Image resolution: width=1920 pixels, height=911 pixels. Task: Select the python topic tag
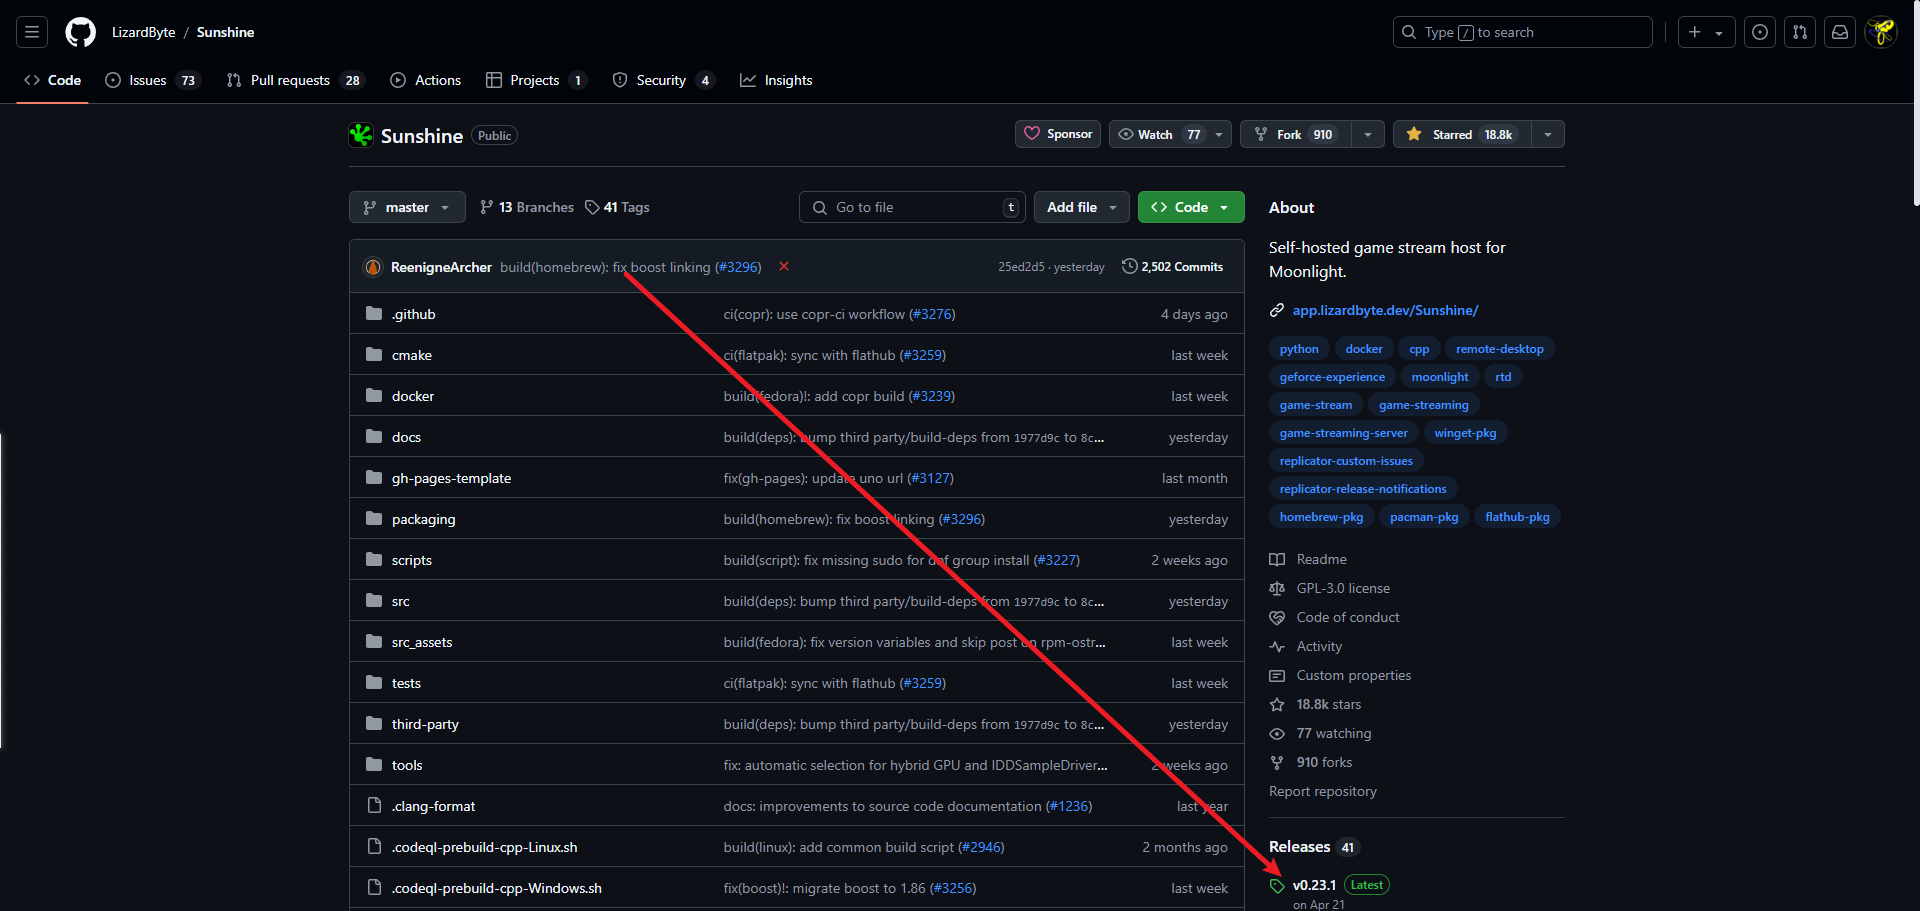1299,349
